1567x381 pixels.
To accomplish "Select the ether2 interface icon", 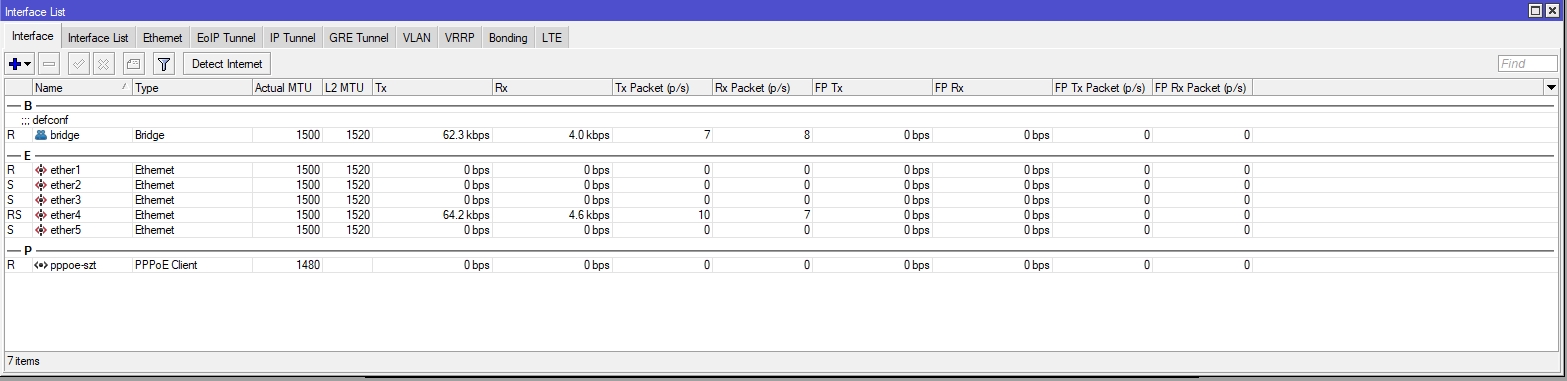I will point(41,185).
